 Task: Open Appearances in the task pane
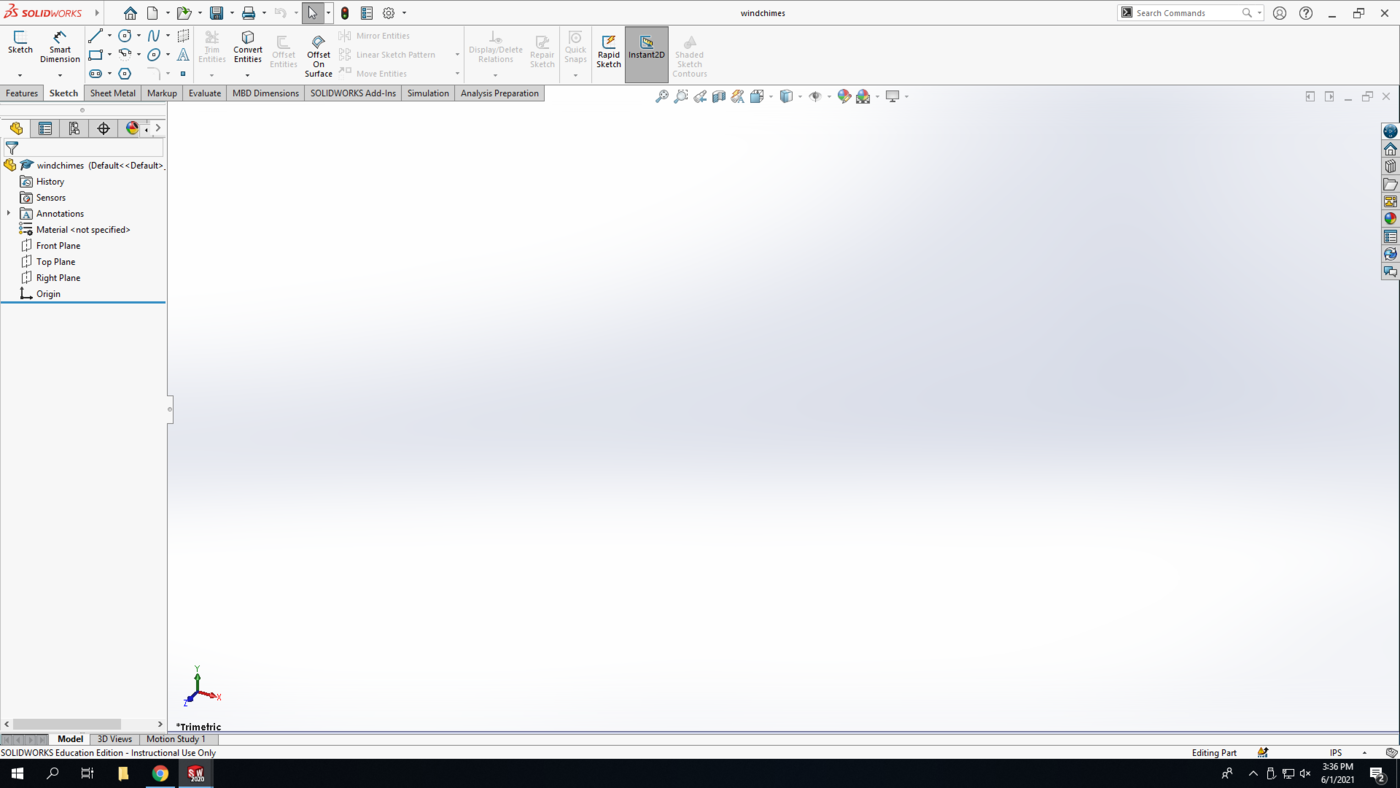[x=1390, y=219]
